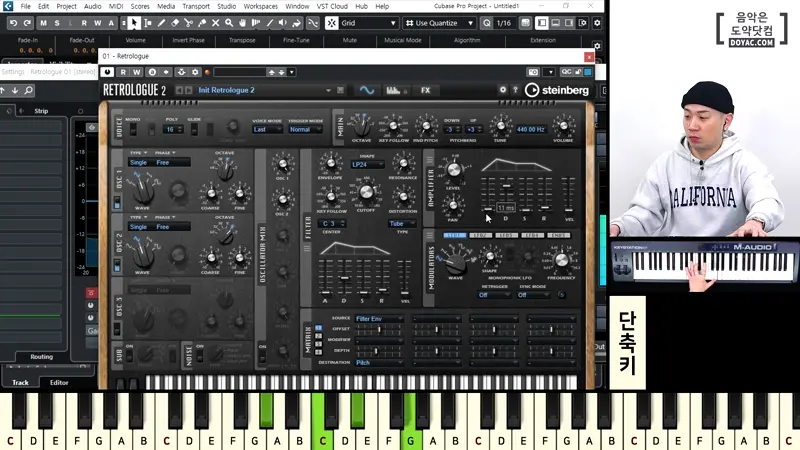Select the Draw pencil tool
800x450 pixels.
coord(161,23)
